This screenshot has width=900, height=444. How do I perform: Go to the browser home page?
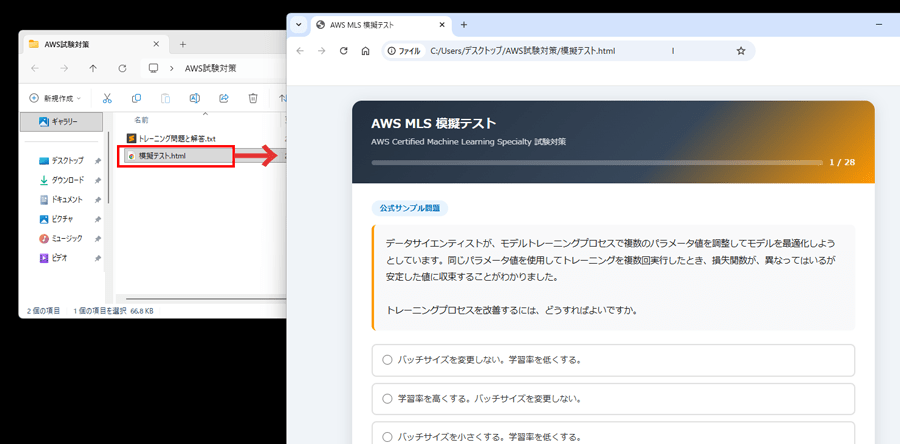pos(366,51)
